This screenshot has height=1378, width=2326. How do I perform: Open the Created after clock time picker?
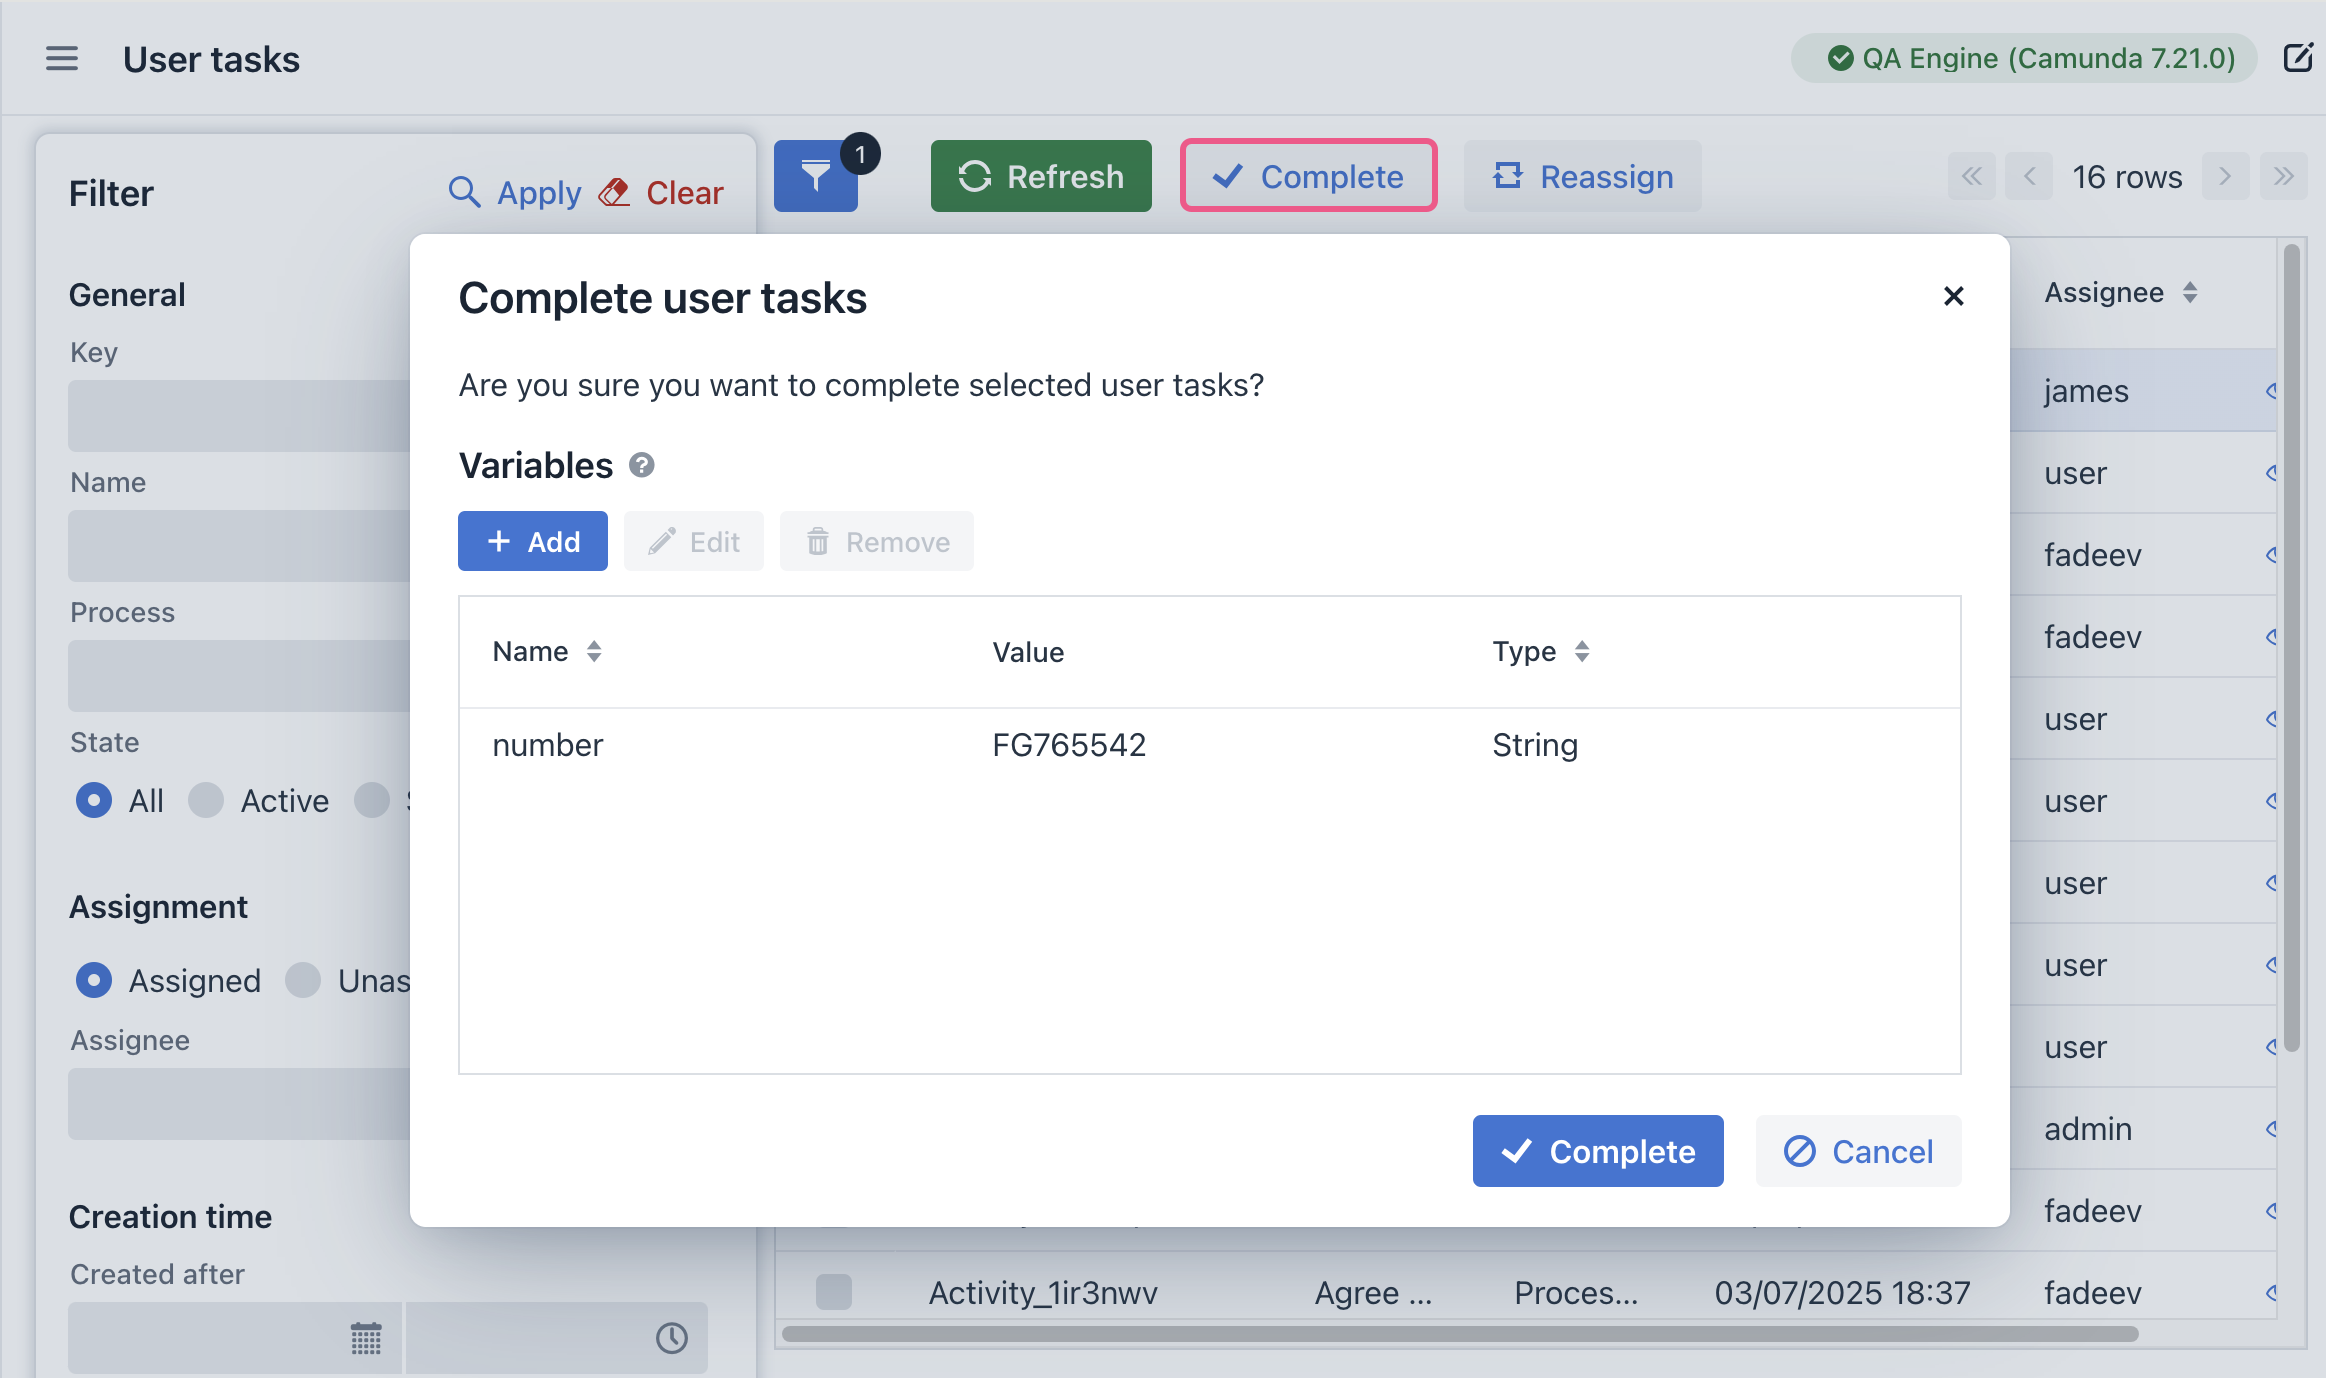[x=671, y=1338]
